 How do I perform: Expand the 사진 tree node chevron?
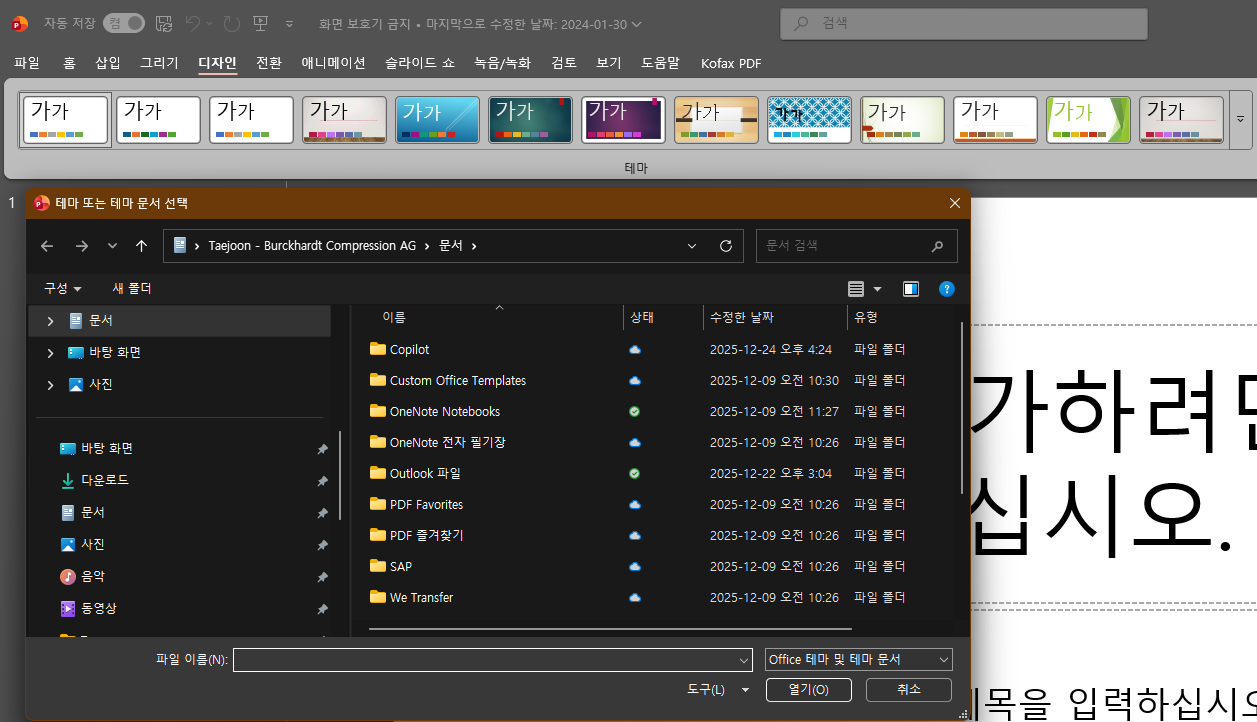pyautogui.click(x=51, y=384)
